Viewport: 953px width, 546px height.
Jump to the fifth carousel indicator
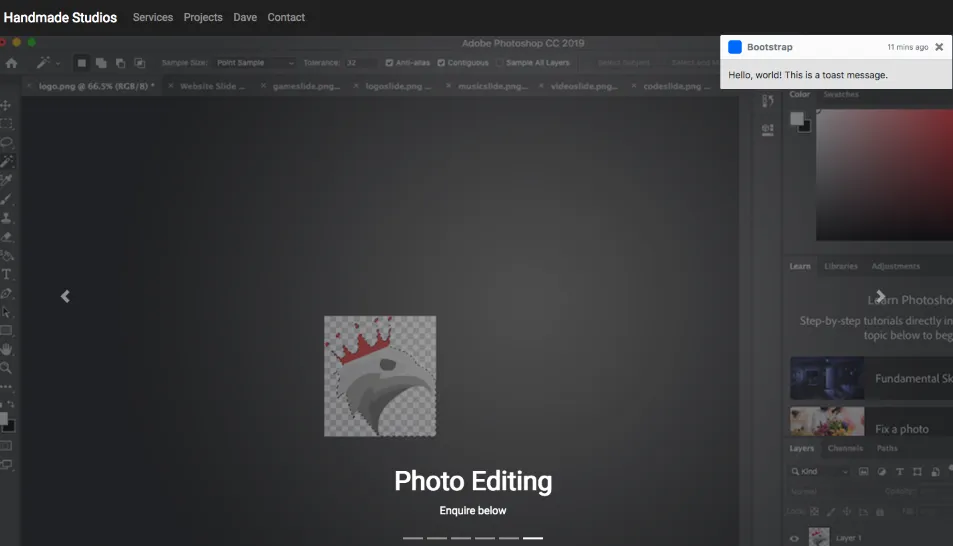[509, 538]
